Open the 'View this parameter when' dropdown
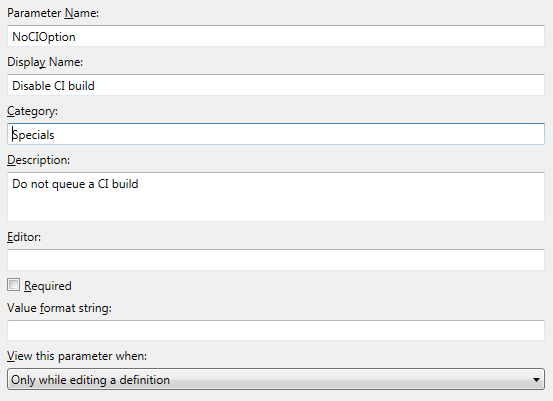553x401 pixels. click(276, 379)
